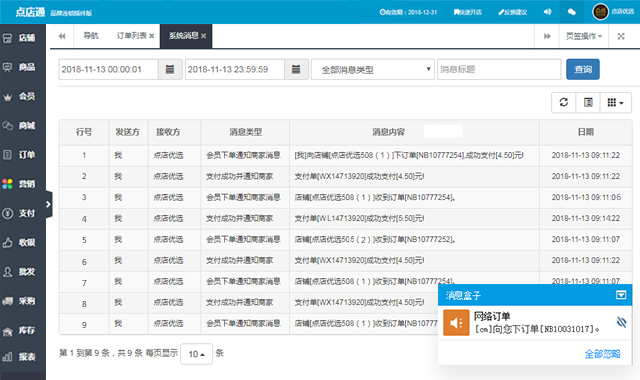
Task: Collapse the sidebar with the arrow handle
Action: (49, 204)
